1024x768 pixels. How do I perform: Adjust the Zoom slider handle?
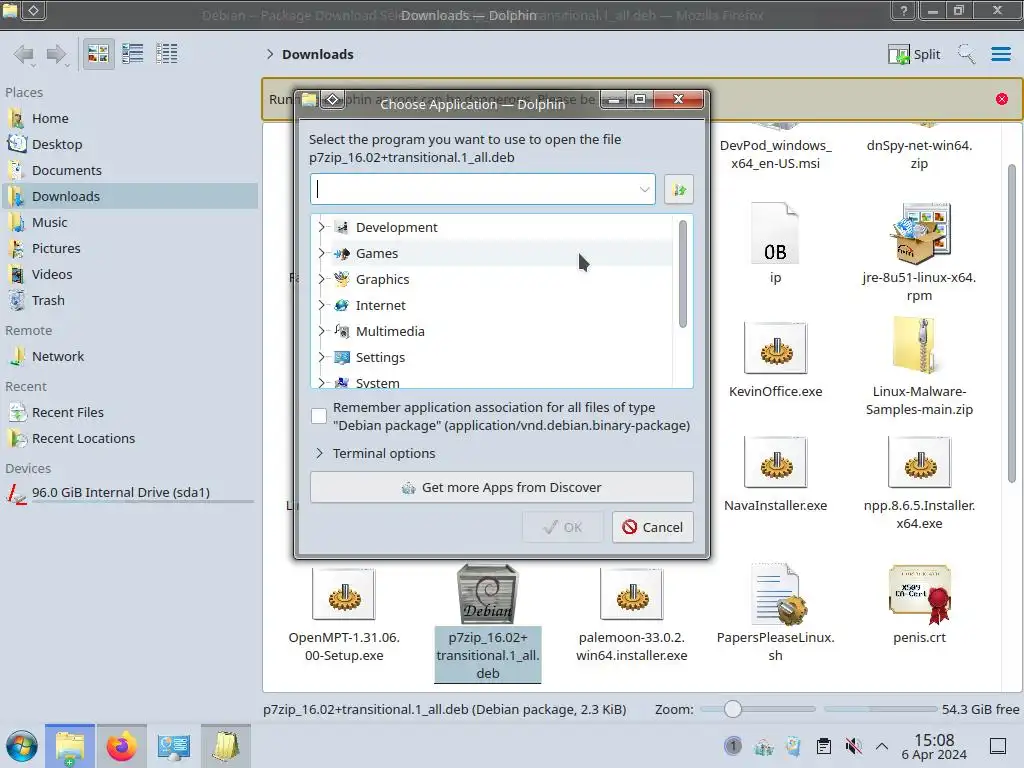coord(733,709)
